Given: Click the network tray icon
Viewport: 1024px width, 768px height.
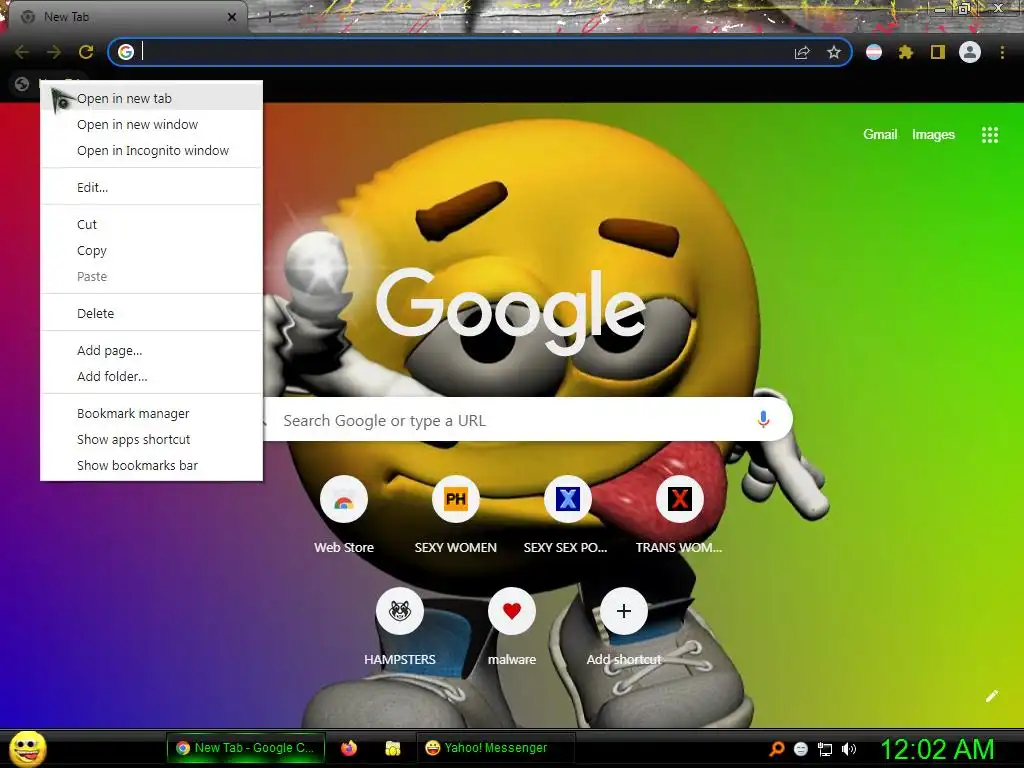Looking at the screenshot, I should (x=825, y=748).
